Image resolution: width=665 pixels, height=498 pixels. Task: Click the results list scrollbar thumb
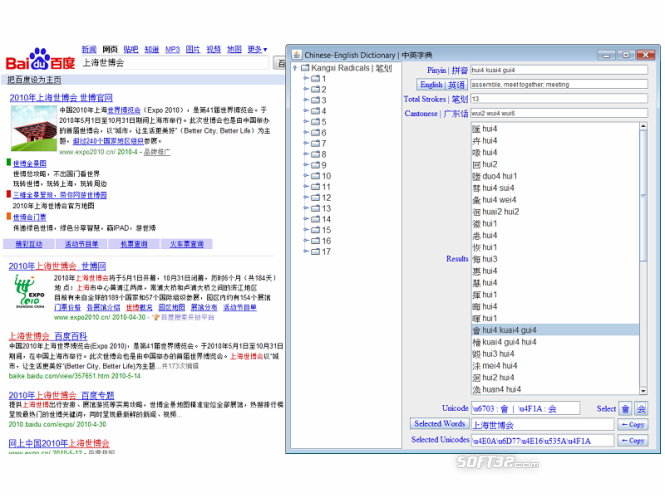pos(643,195)
